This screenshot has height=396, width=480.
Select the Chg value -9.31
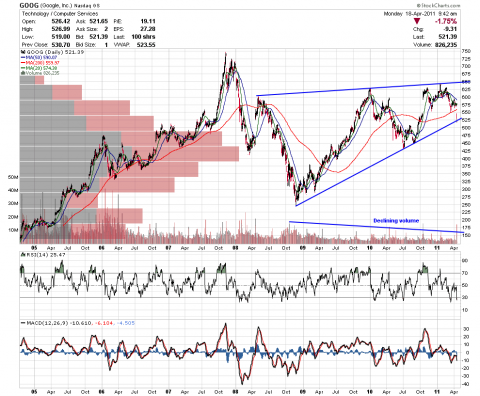coord(450,29)
